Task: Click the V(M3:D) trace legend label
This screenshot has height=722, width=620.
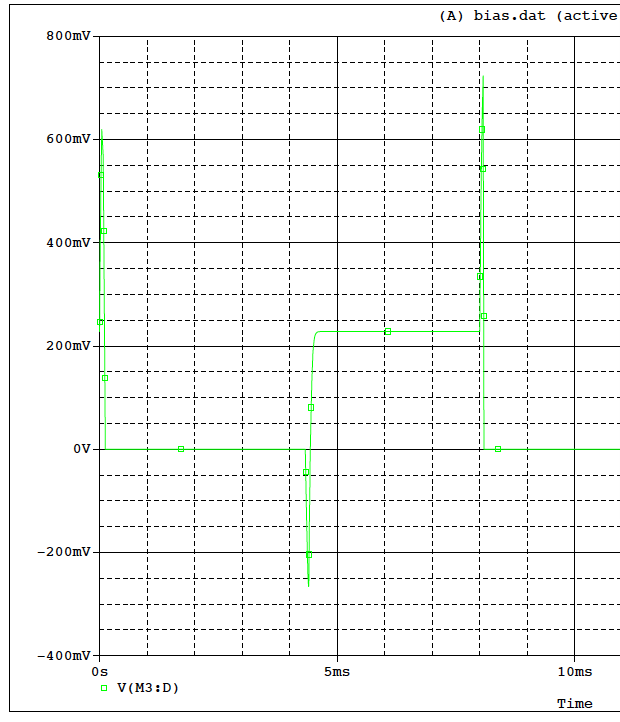Action: [147, 688]
